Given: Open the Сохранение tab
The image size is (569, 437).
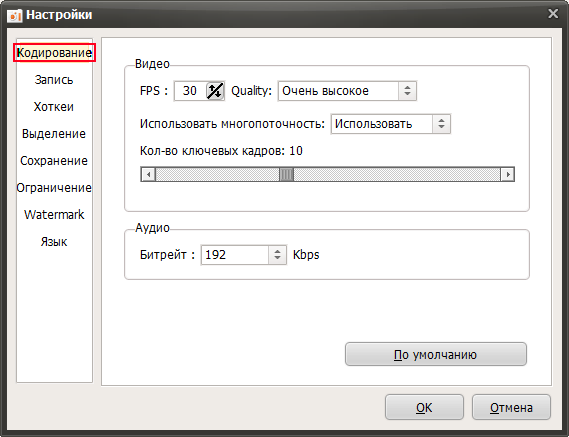Looking at the screenshot, I should (x=54, y=161).
